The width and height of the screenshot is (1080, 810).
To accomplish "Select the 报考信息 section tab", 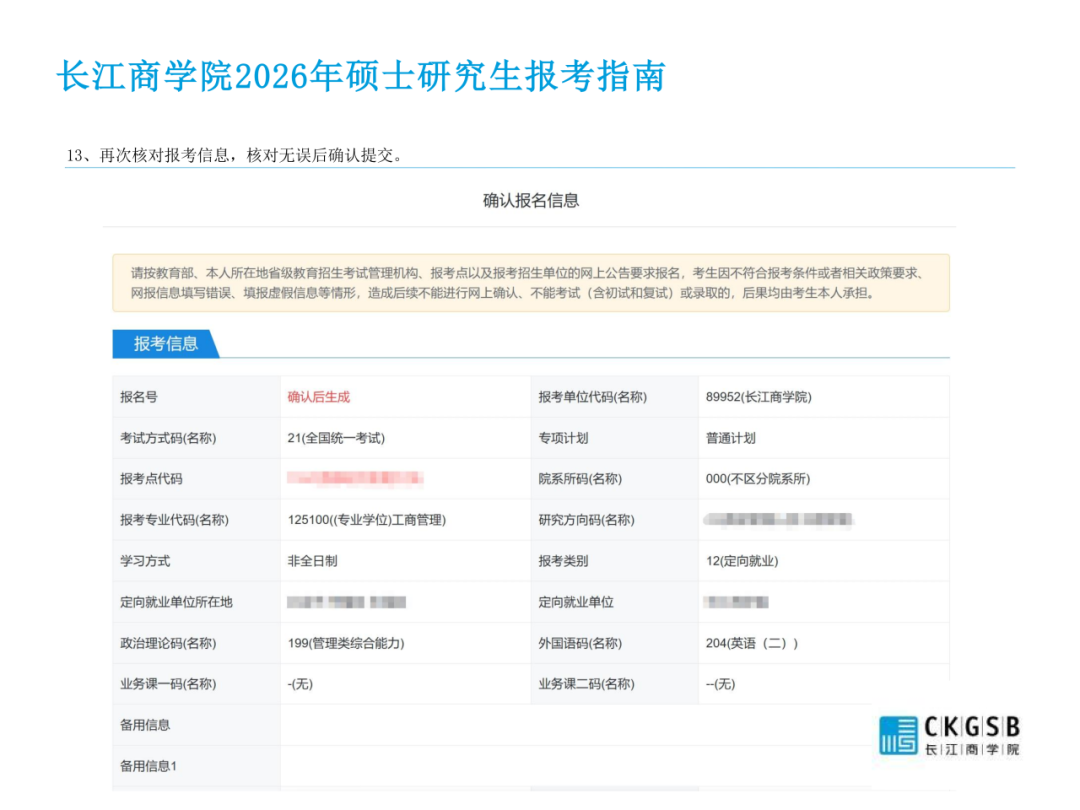I will (166, 344).
